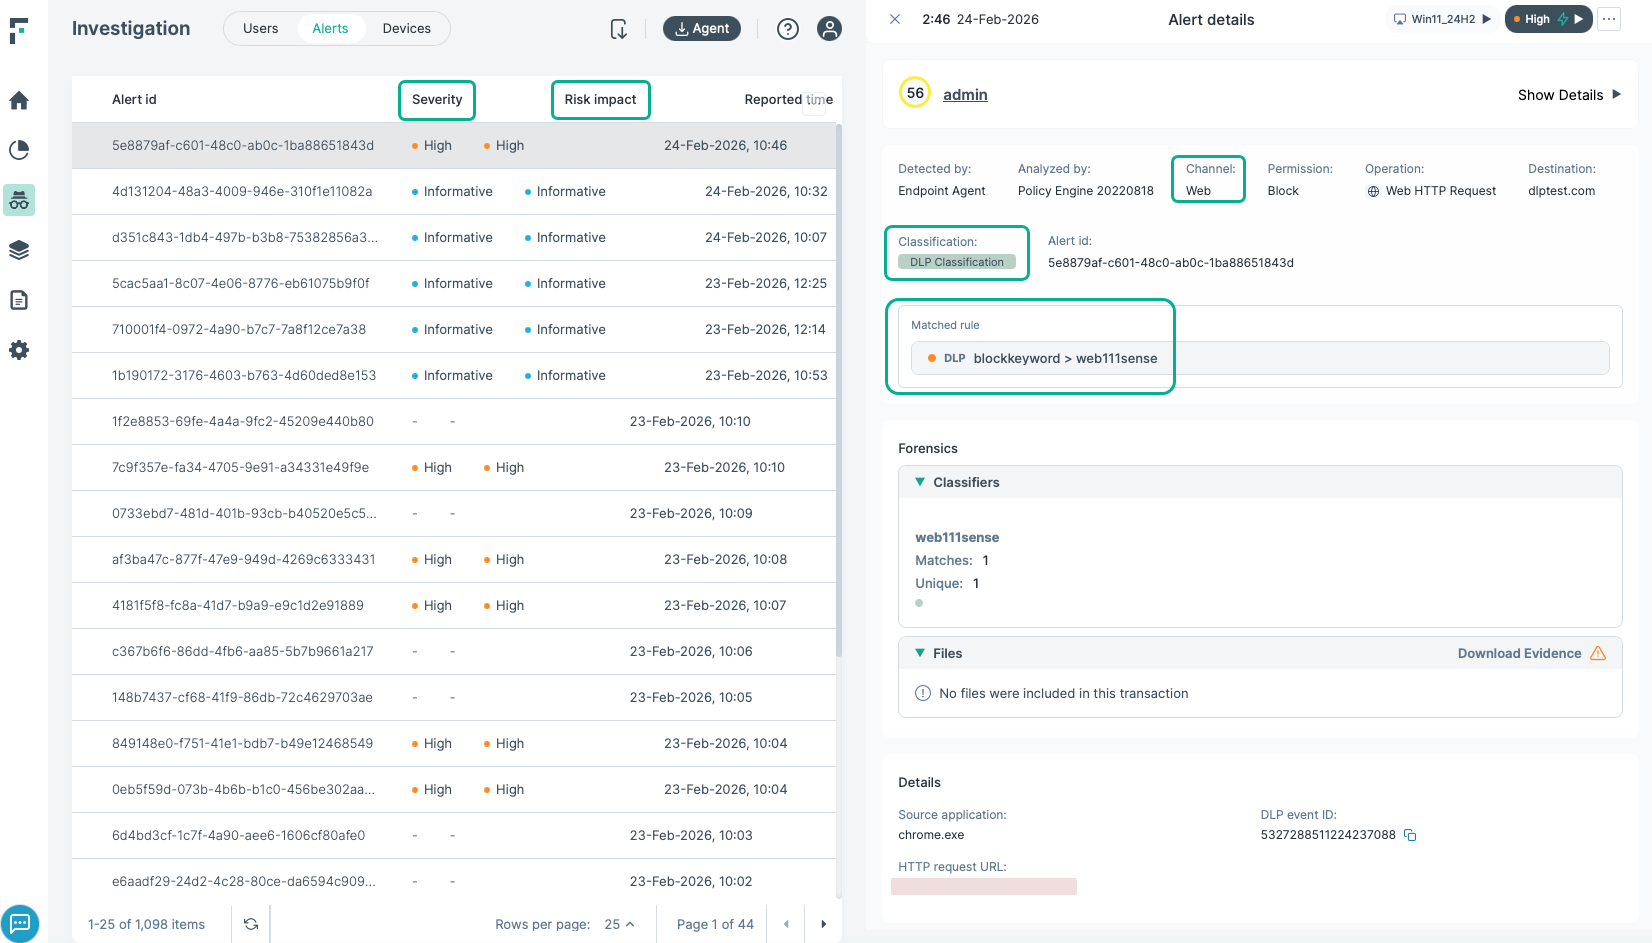Image resolution: width=1652 pixels, height=943 pixels.
Task: Collapse the Classifiers section
Action: pyautogui.click(x=920, y=482)
